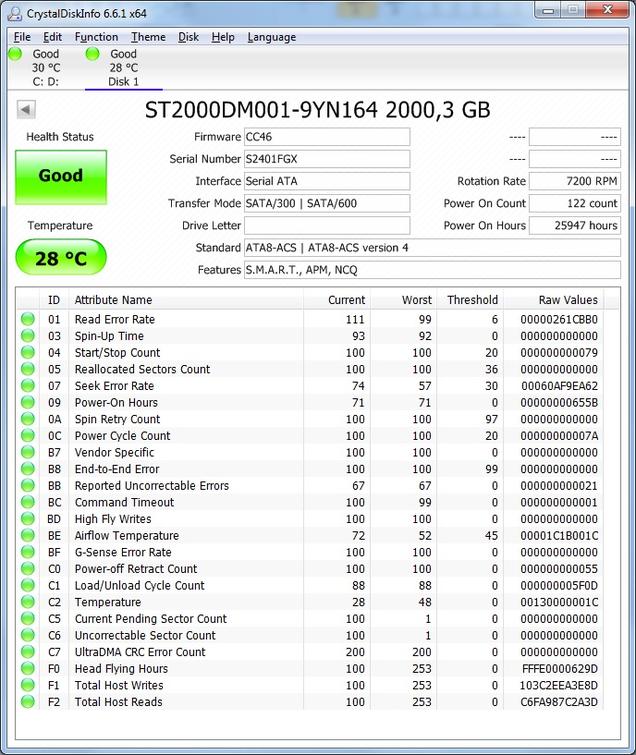Viewport: 636px width, 755px height.
Task: Open the Theme menu
Action: pos(148,37)
